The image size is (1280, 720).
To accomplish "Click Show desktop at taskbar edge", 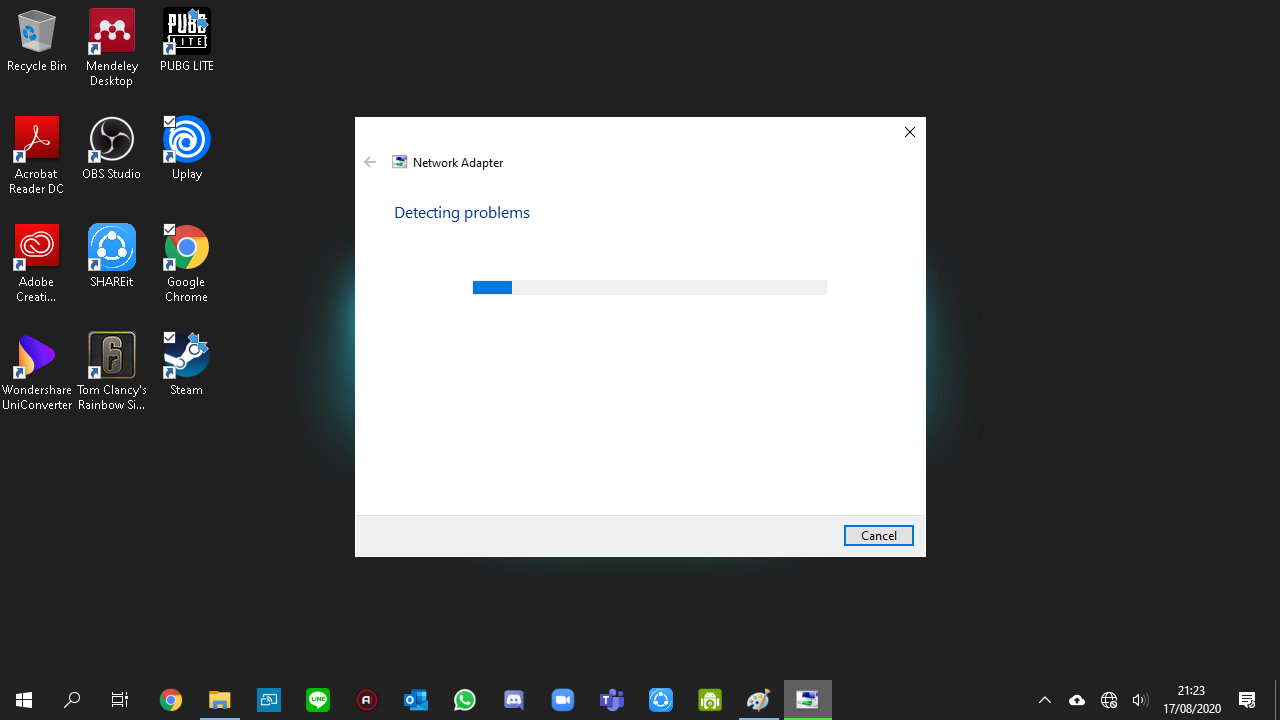I will click(x=1277, y=700).
